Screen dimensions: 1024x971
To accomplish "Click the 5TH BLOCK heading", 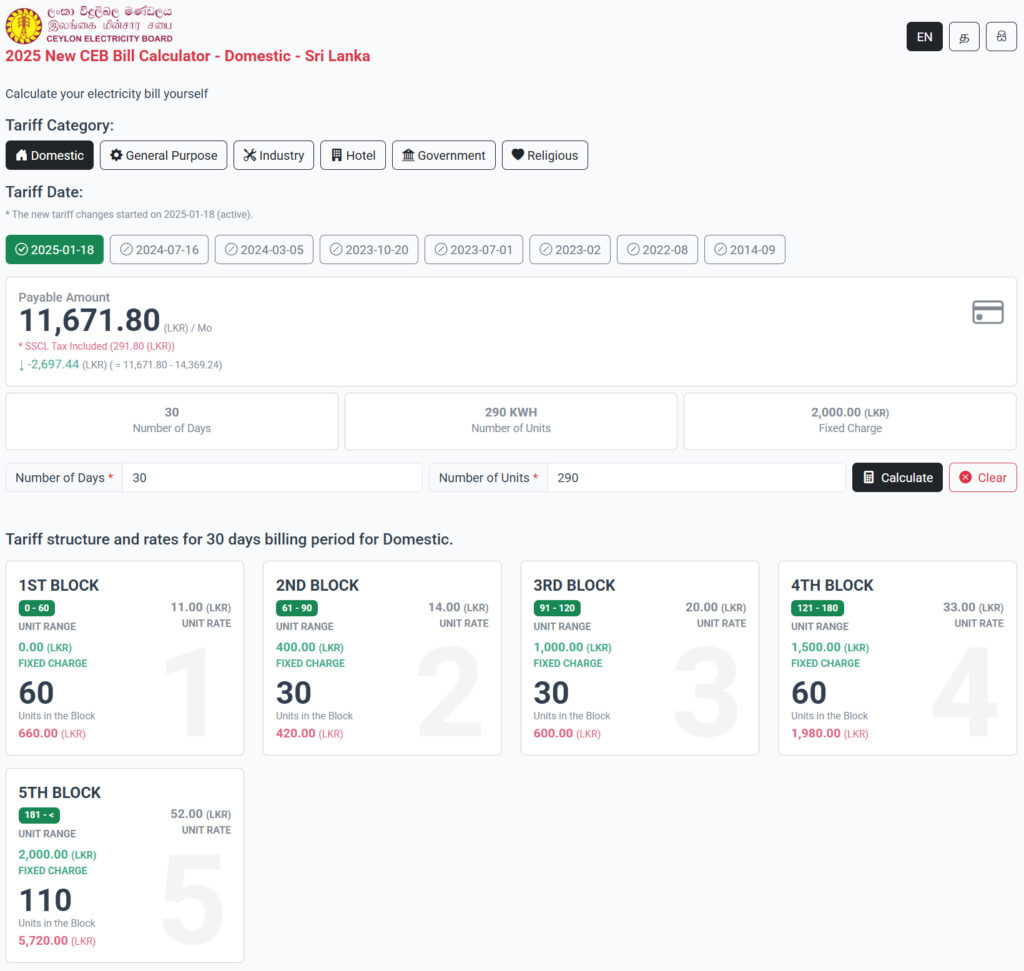I will click(59, 793).
